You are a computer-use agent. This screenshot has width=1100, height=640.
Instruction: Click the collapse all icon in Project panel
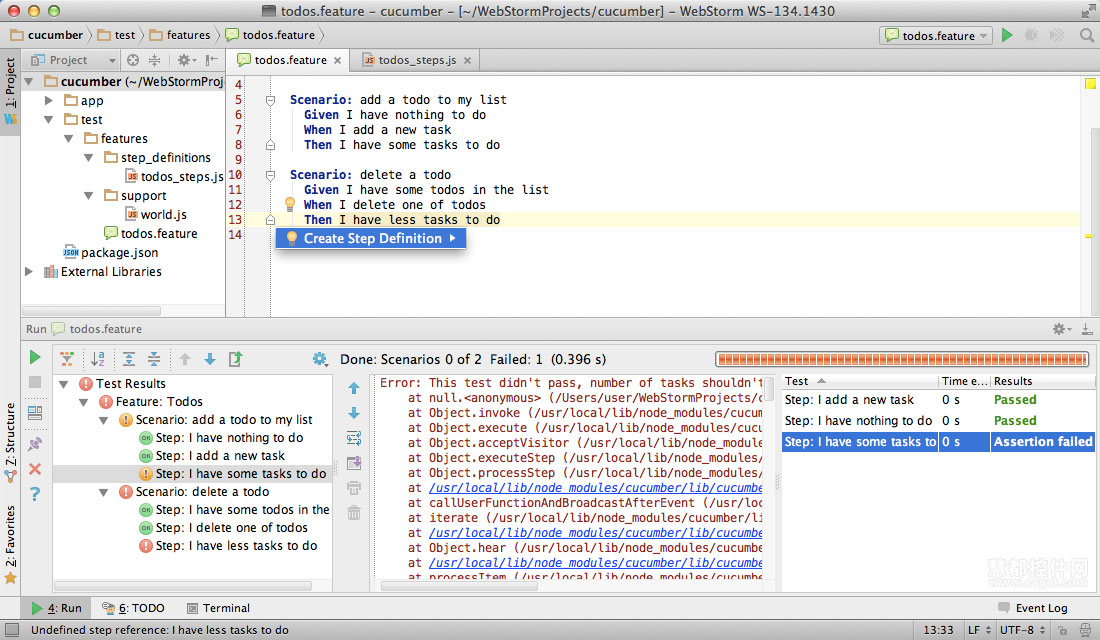[x=154, y=60]
